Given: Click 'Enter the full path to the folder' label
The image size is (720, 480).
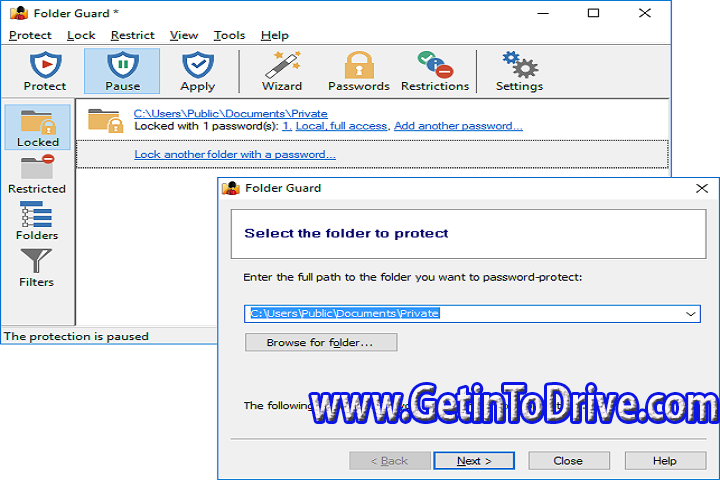Looking at the screenshot, I should (412, 277).
